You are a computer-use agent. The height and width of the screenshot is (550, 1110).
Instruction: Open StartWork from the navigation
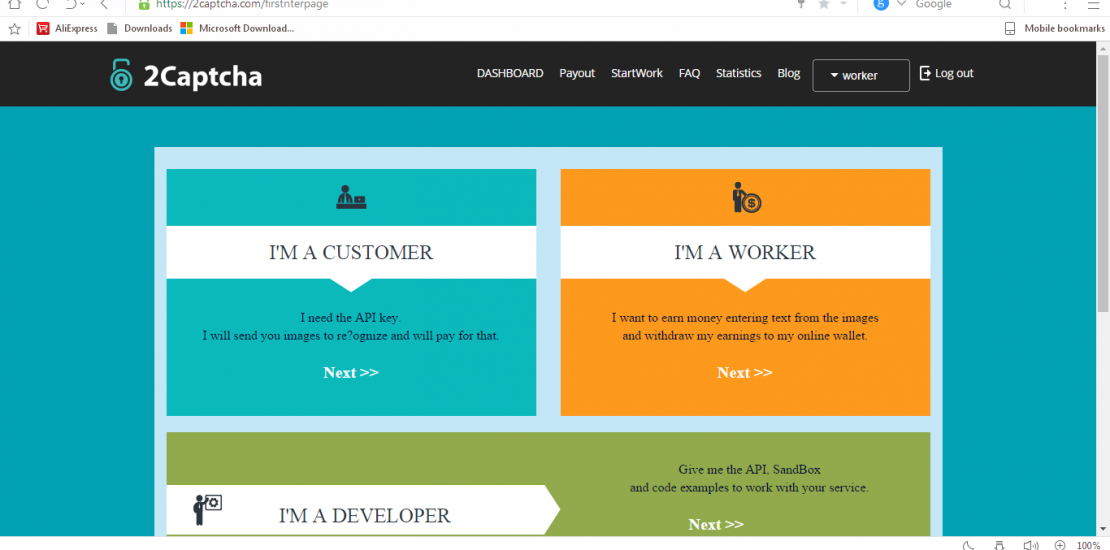tap(637, 73)
